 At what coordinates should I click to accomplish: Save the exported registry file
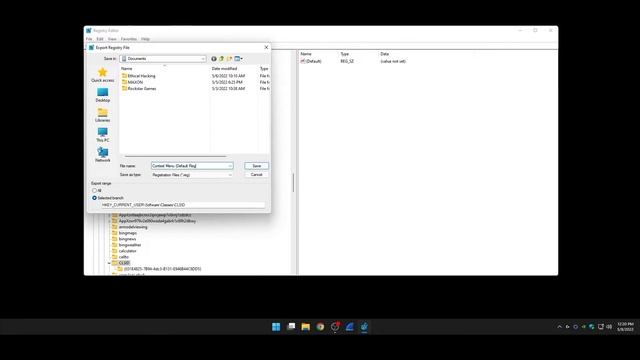(x=256, y=166)
